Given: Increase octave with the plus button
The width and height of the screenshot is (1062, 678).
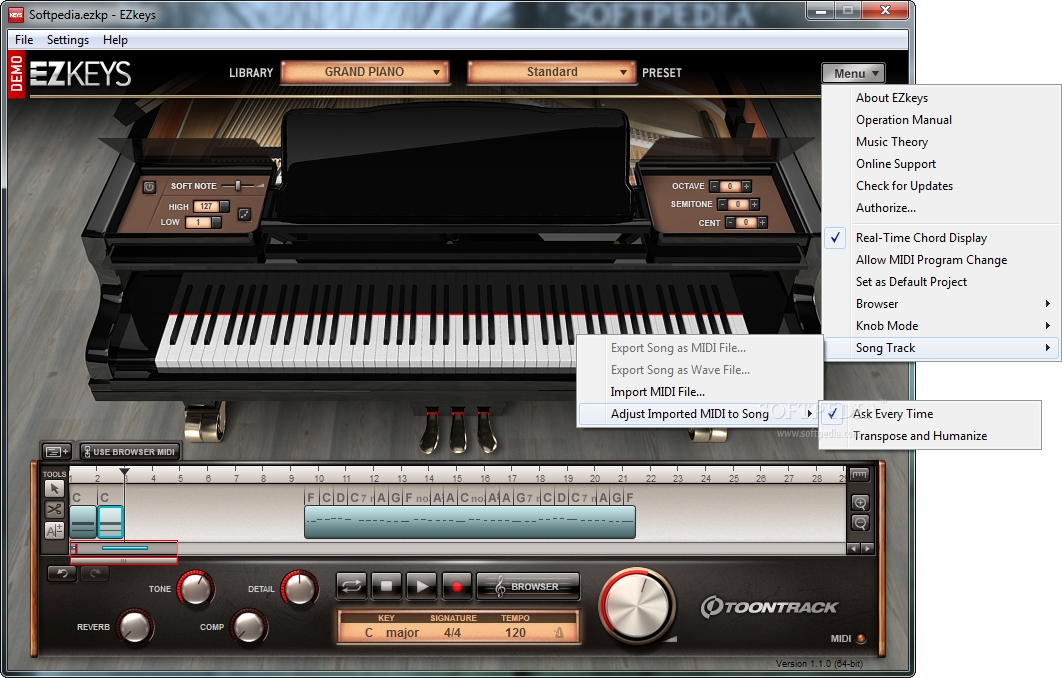Looking at the screenshot, I should [746, 186].
